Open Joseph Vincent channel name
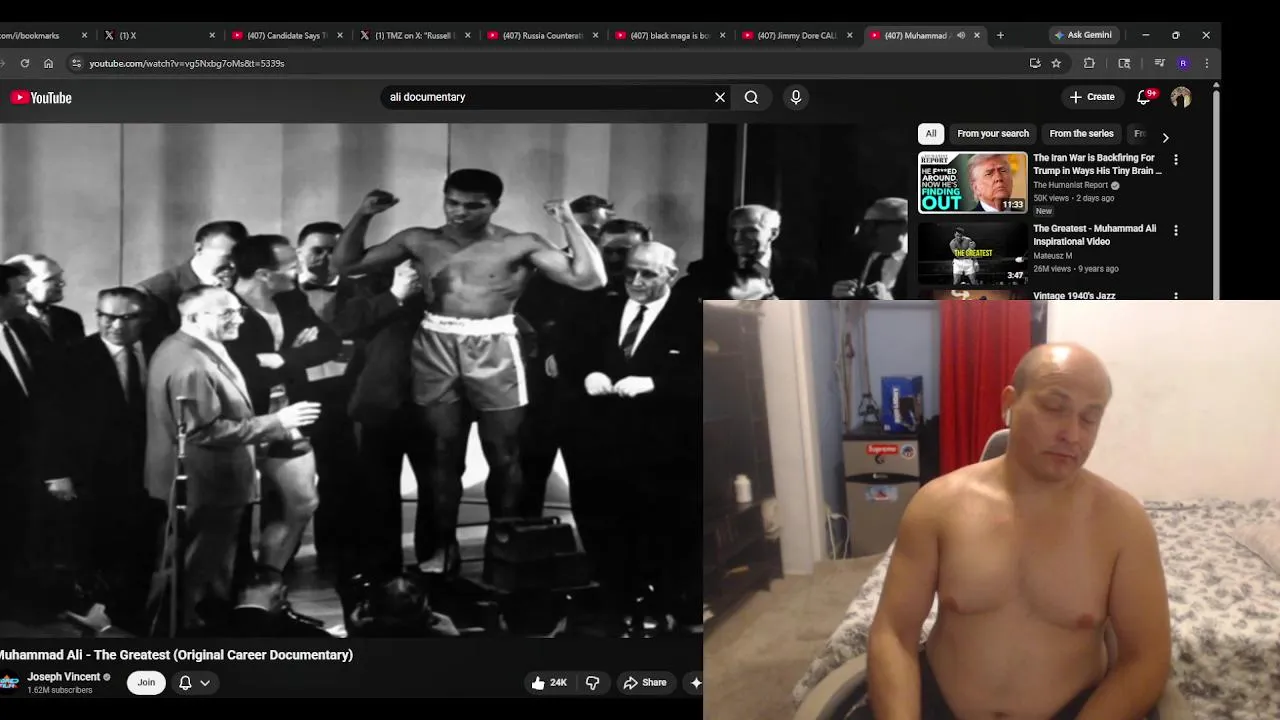Image resolution: width=1280 pixels, height=720 pixels. pos(64,677)
